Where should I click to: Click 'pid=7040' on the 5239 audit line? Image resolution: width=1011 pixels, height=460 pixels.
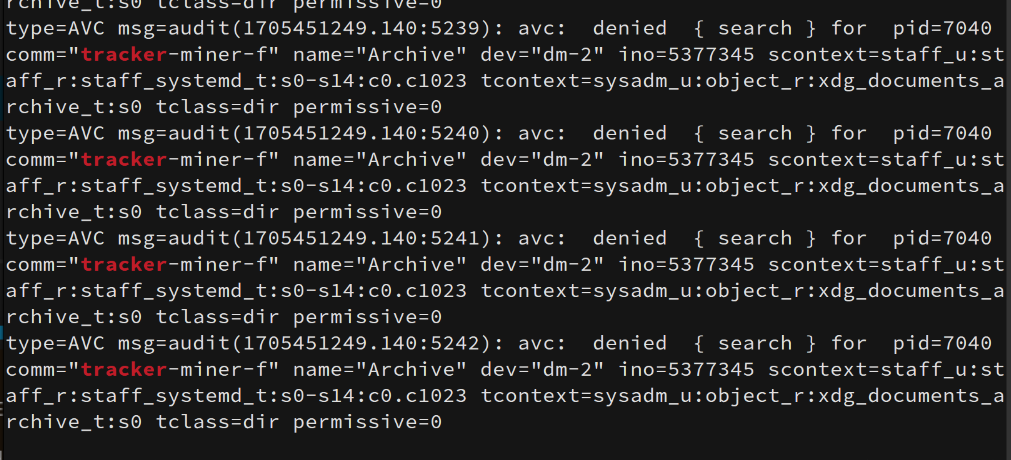[x=942, y=28]
